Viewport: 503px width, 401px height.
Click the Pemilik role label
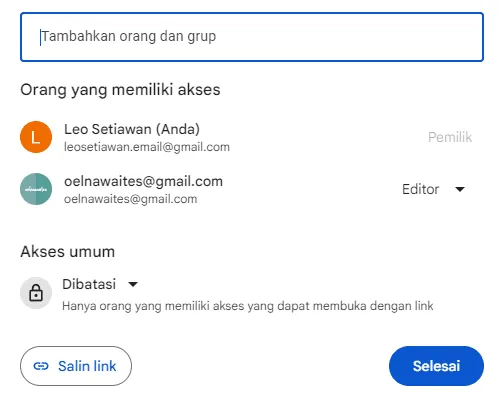450,137
